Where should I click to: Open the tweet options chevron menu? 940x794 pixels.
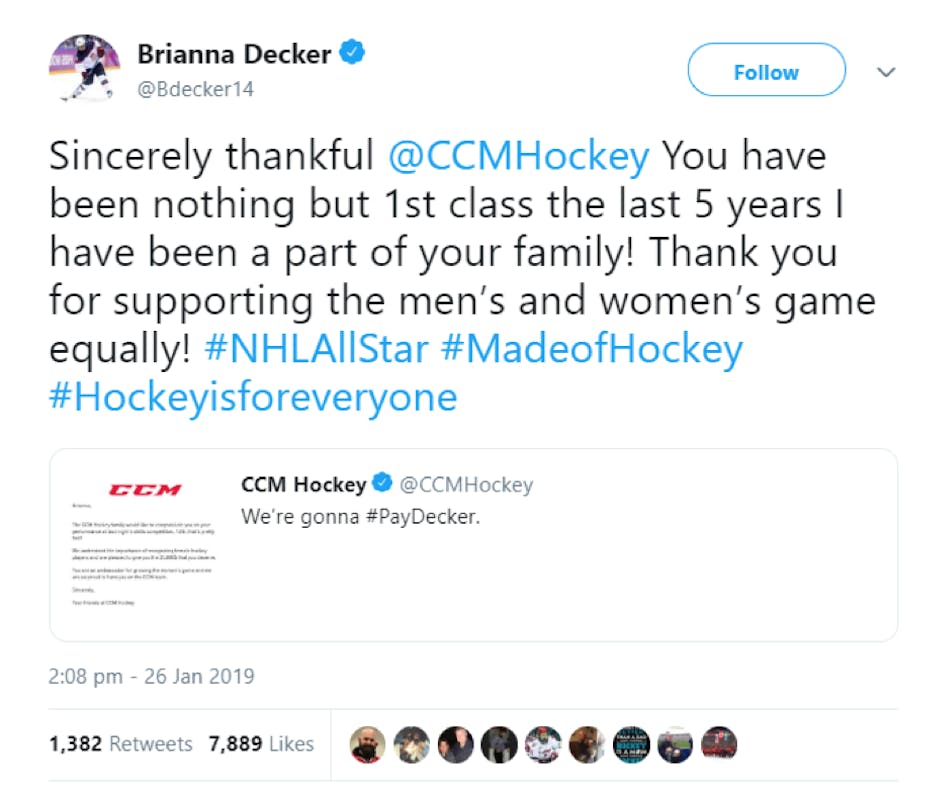tap(885, 72)
